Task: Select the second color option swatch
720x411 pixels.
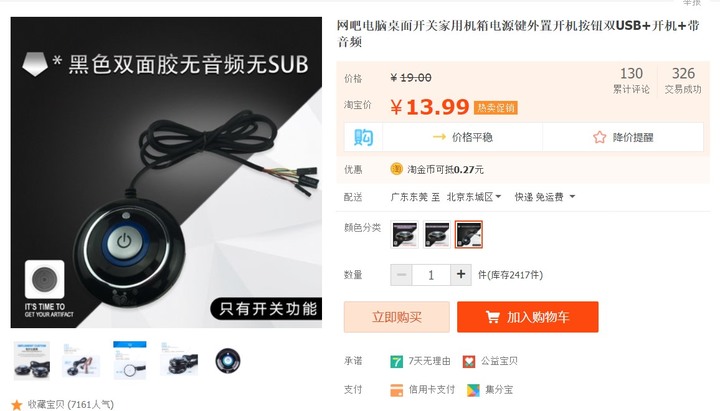Action: [x=437, y=234]
